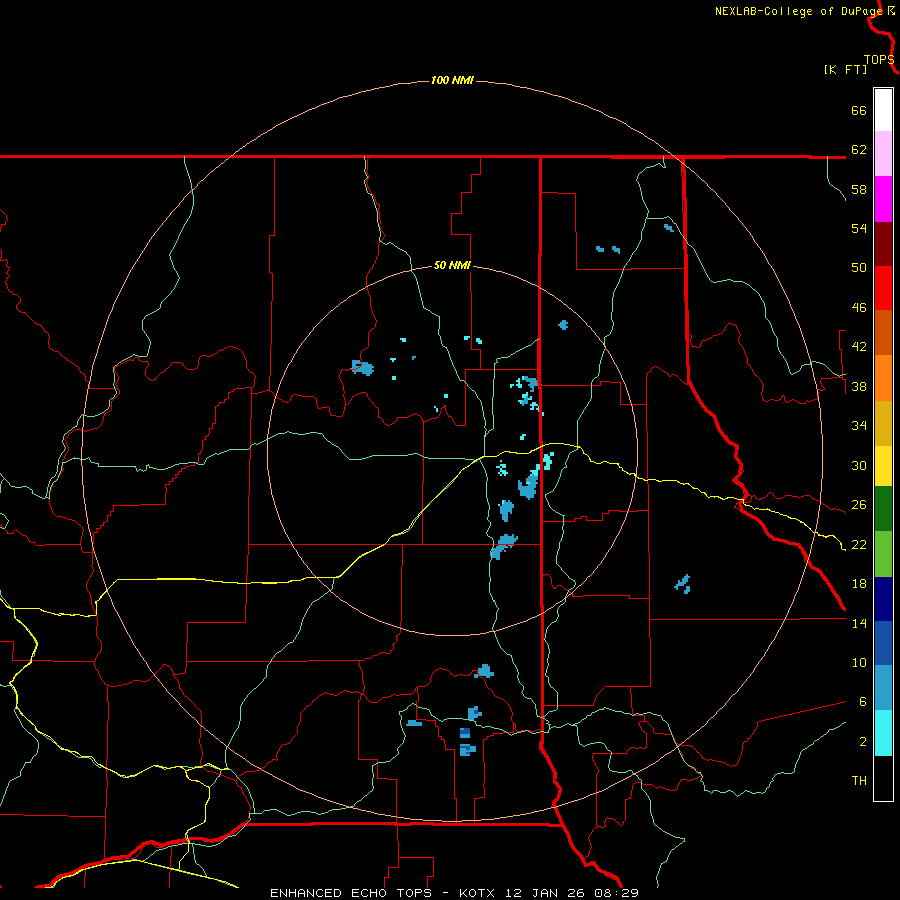Click the legend value "2"
Viewport: 900px width, 900px height.
[863, 742]
